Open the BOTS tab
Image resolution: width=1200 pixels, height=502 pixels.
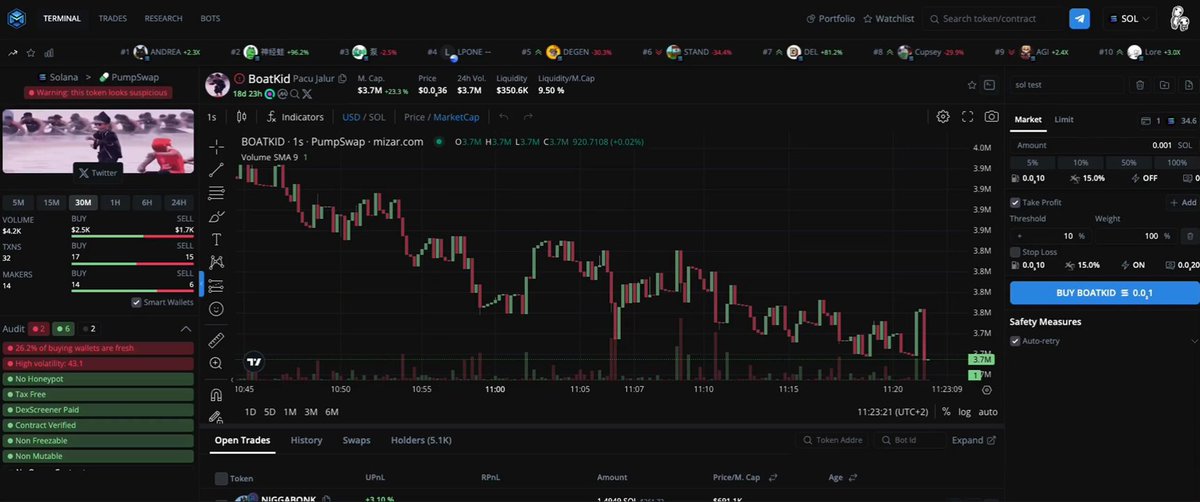[x=211, y=18]
